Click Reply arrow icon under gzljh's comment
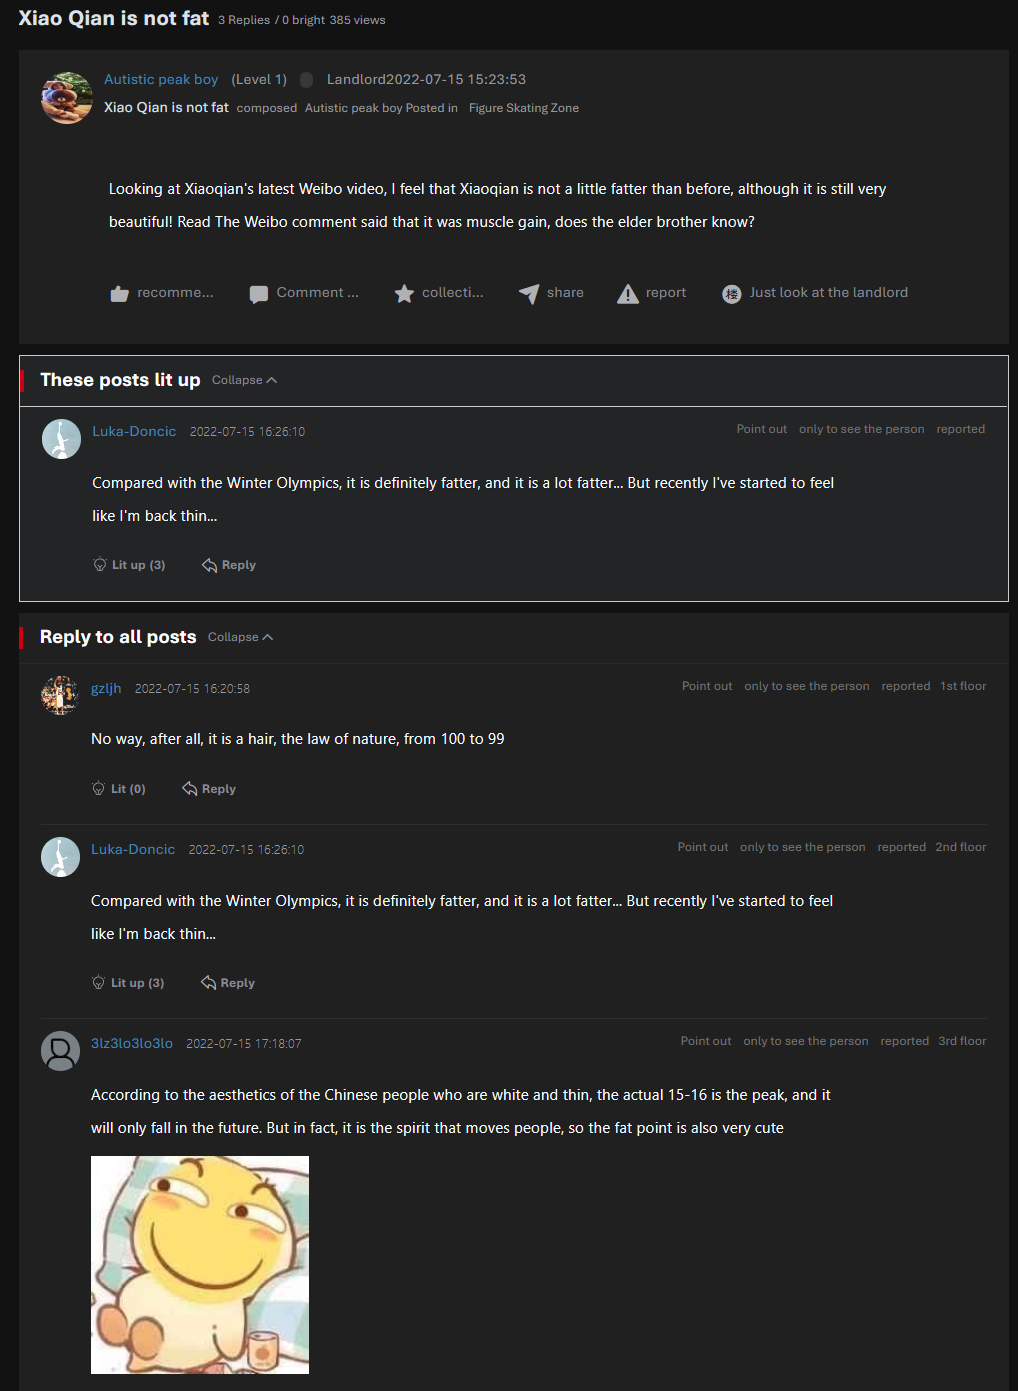Screen dimensions: 1018x1391 (x=190, y=789)
